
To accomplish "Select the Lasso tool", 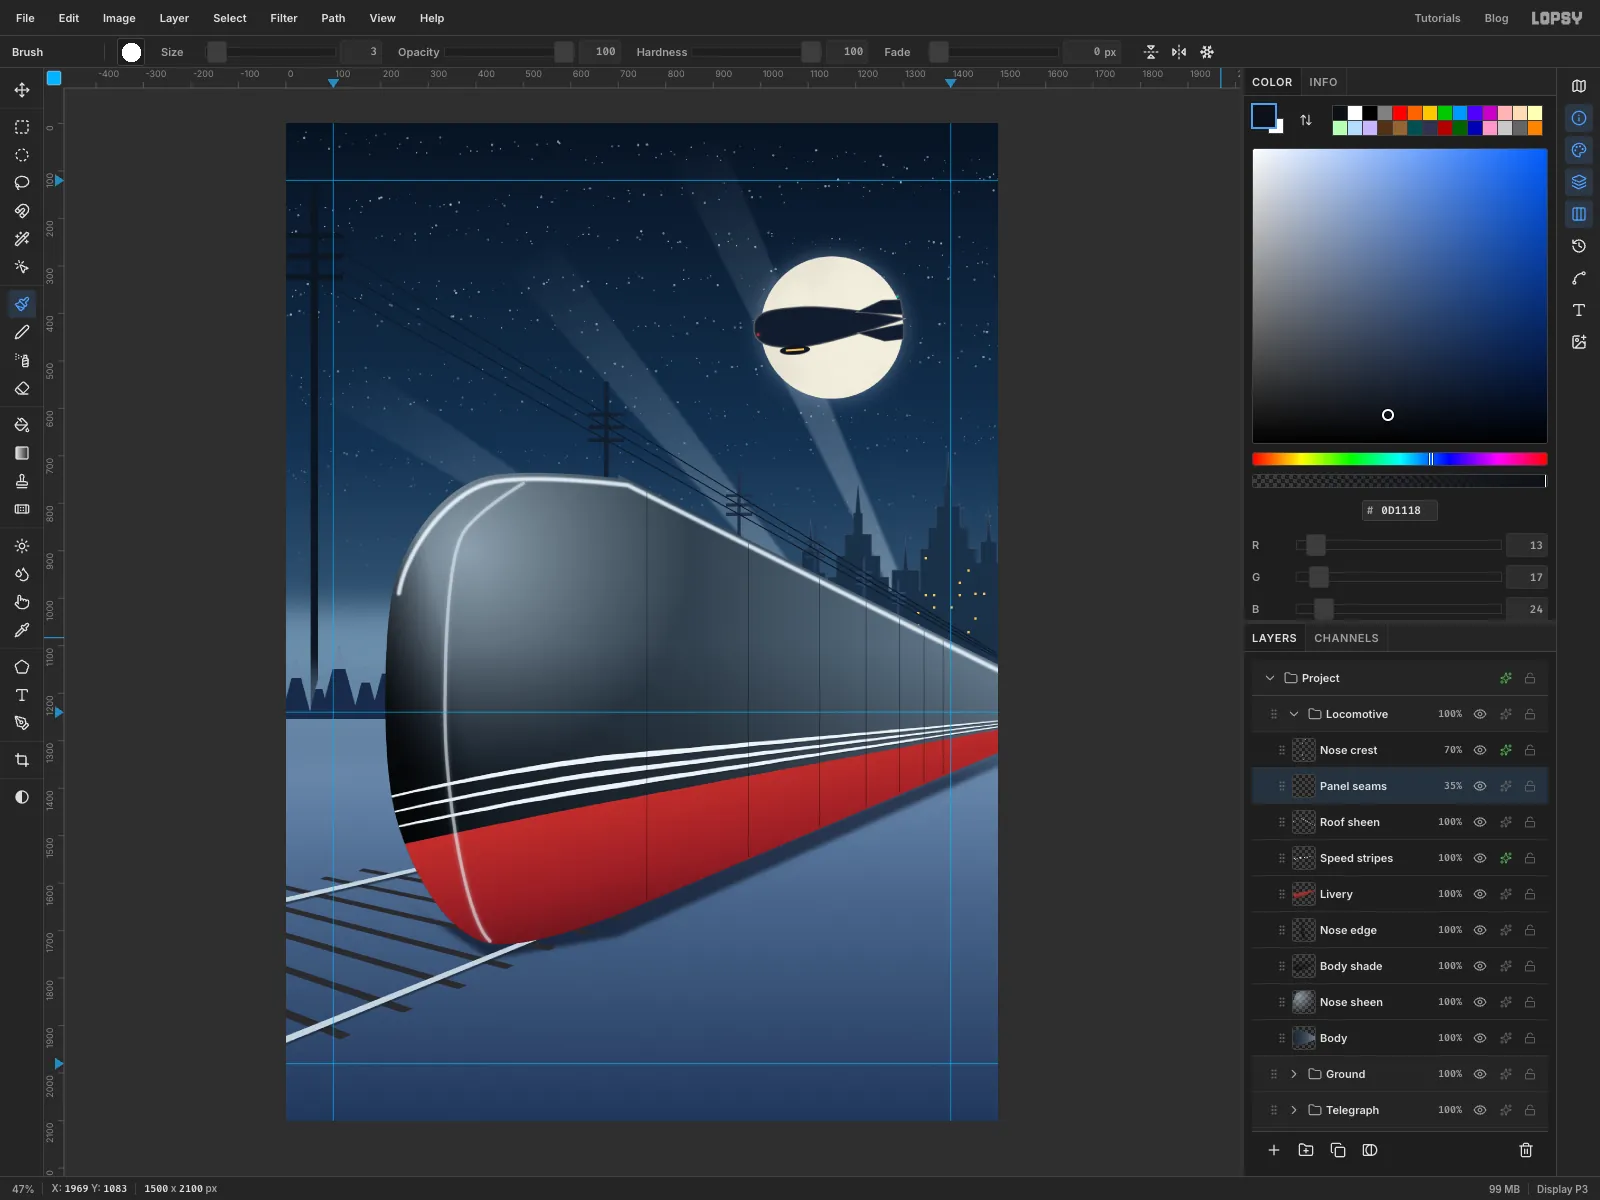I will [x=22, y=183].
